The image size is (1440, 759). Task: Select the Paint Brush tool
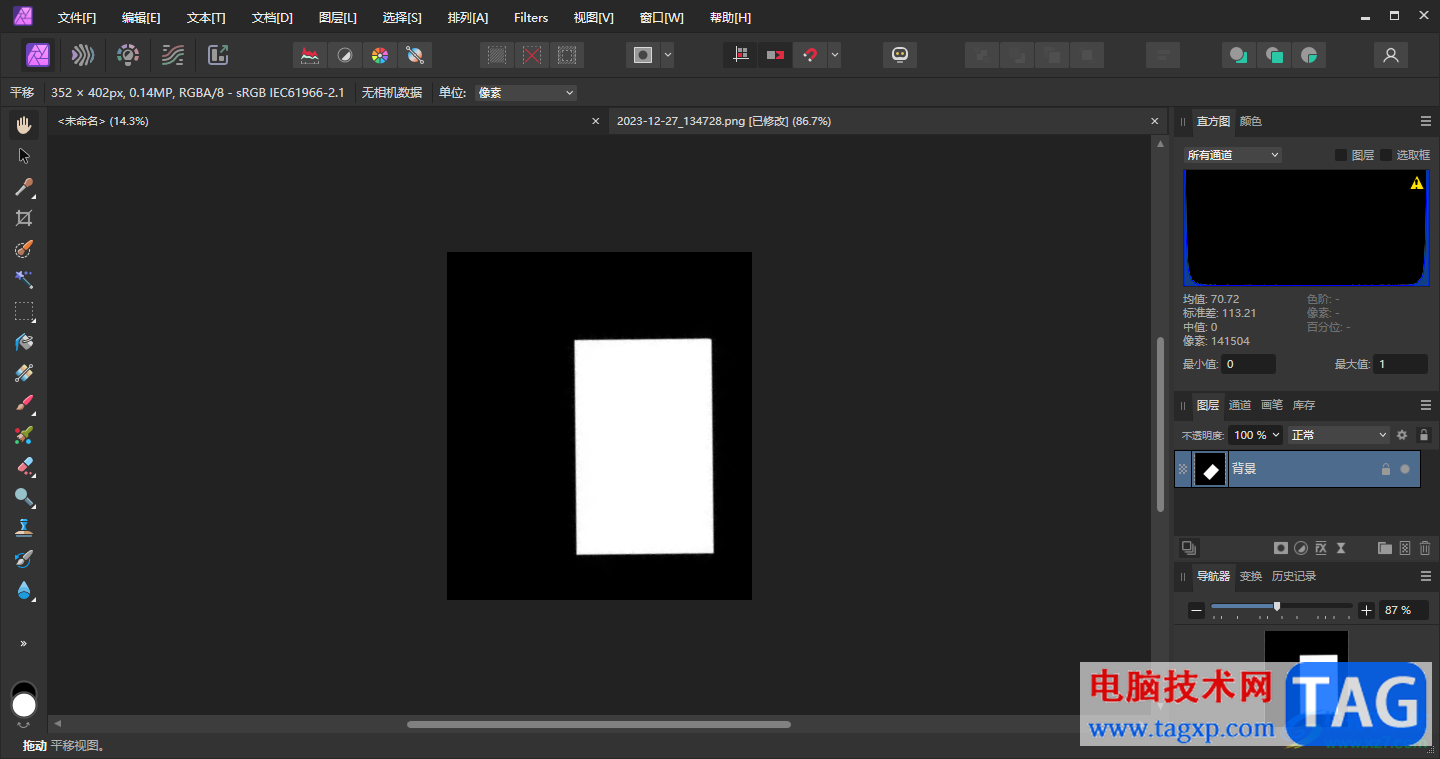24,404
